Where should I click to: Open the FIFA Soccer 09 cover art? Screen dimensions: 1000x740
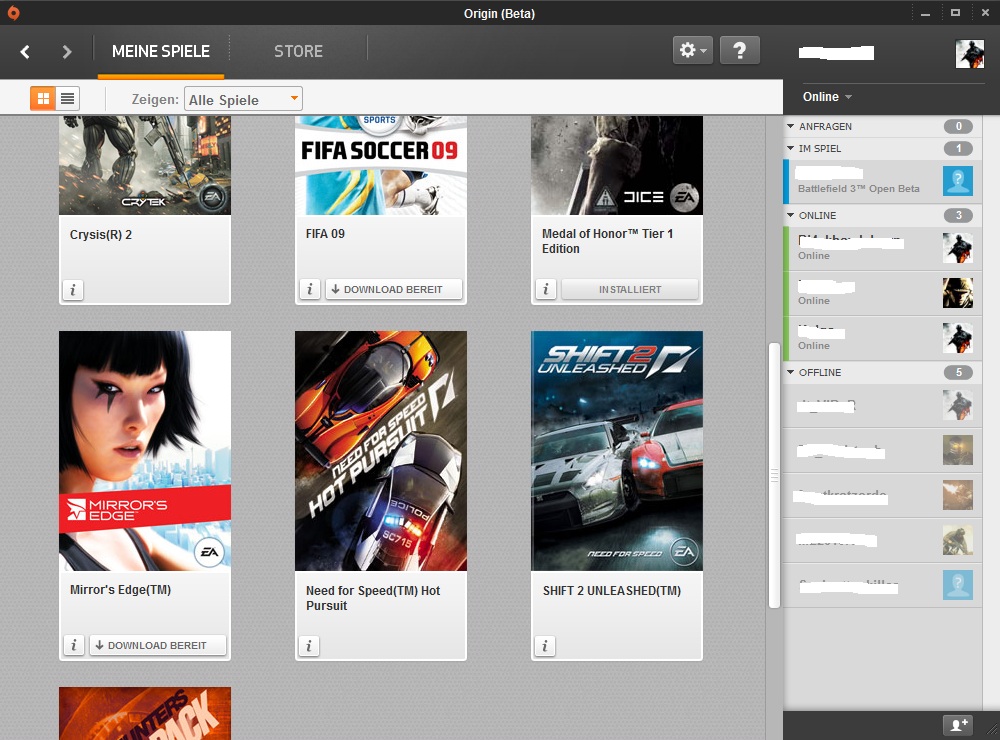pos(381,165)
